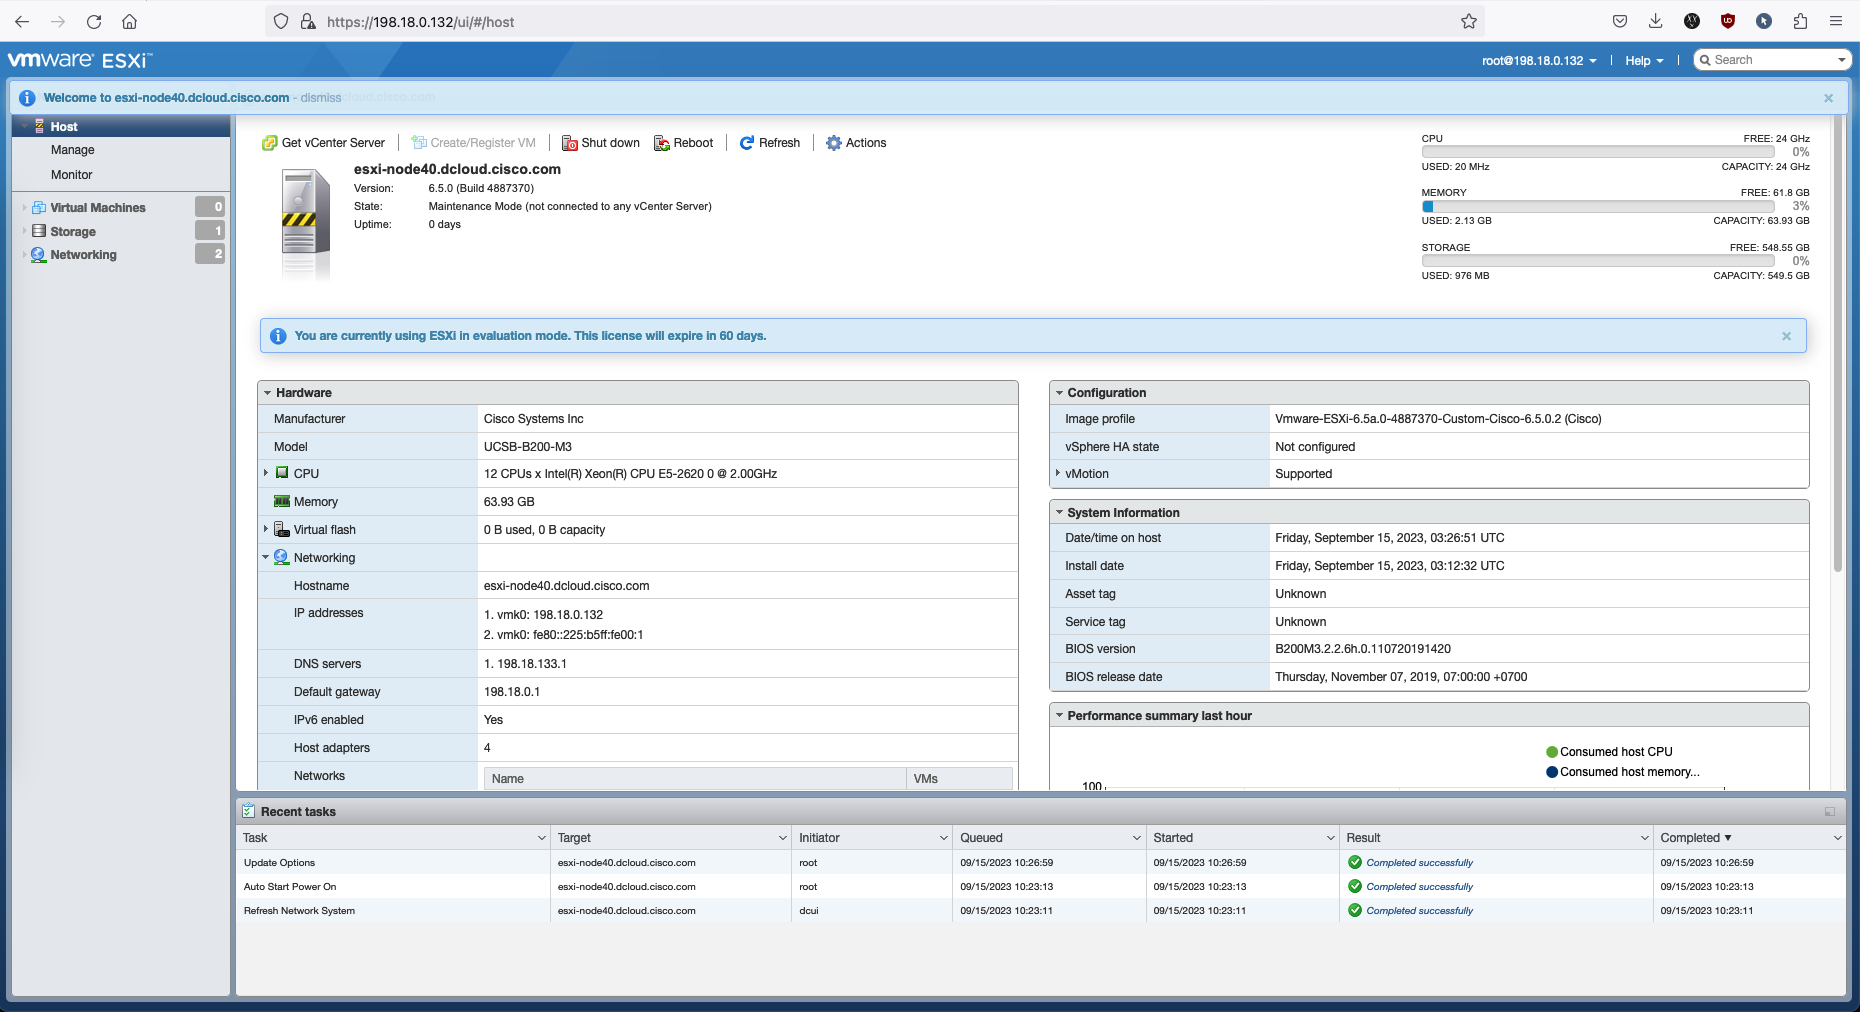
Task: Click the Shut down host icon
Action: [x=569, y=143]
